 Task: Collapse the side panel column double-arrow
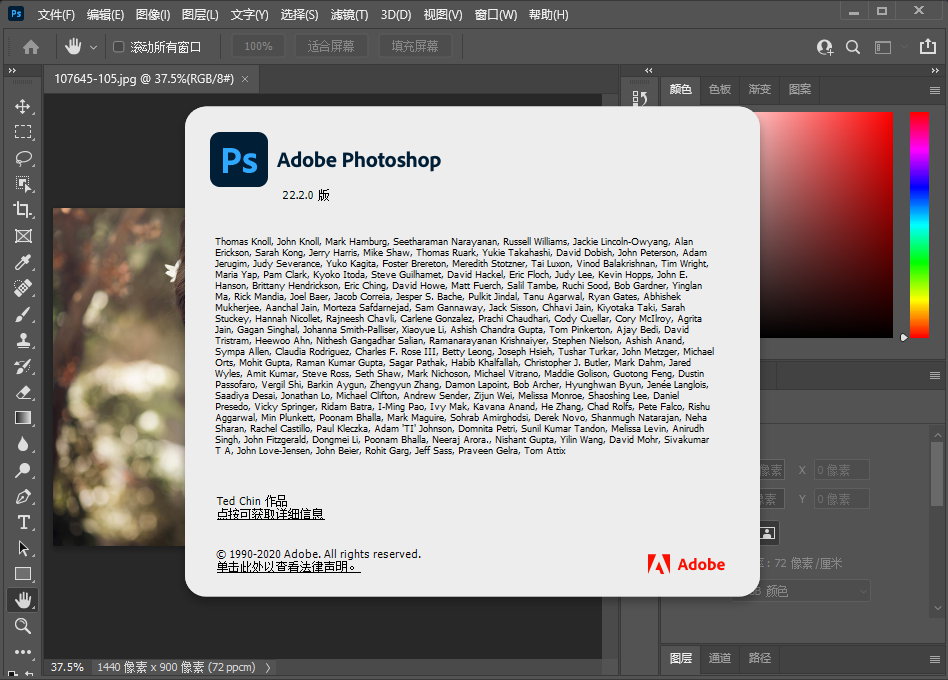point(649,71)
